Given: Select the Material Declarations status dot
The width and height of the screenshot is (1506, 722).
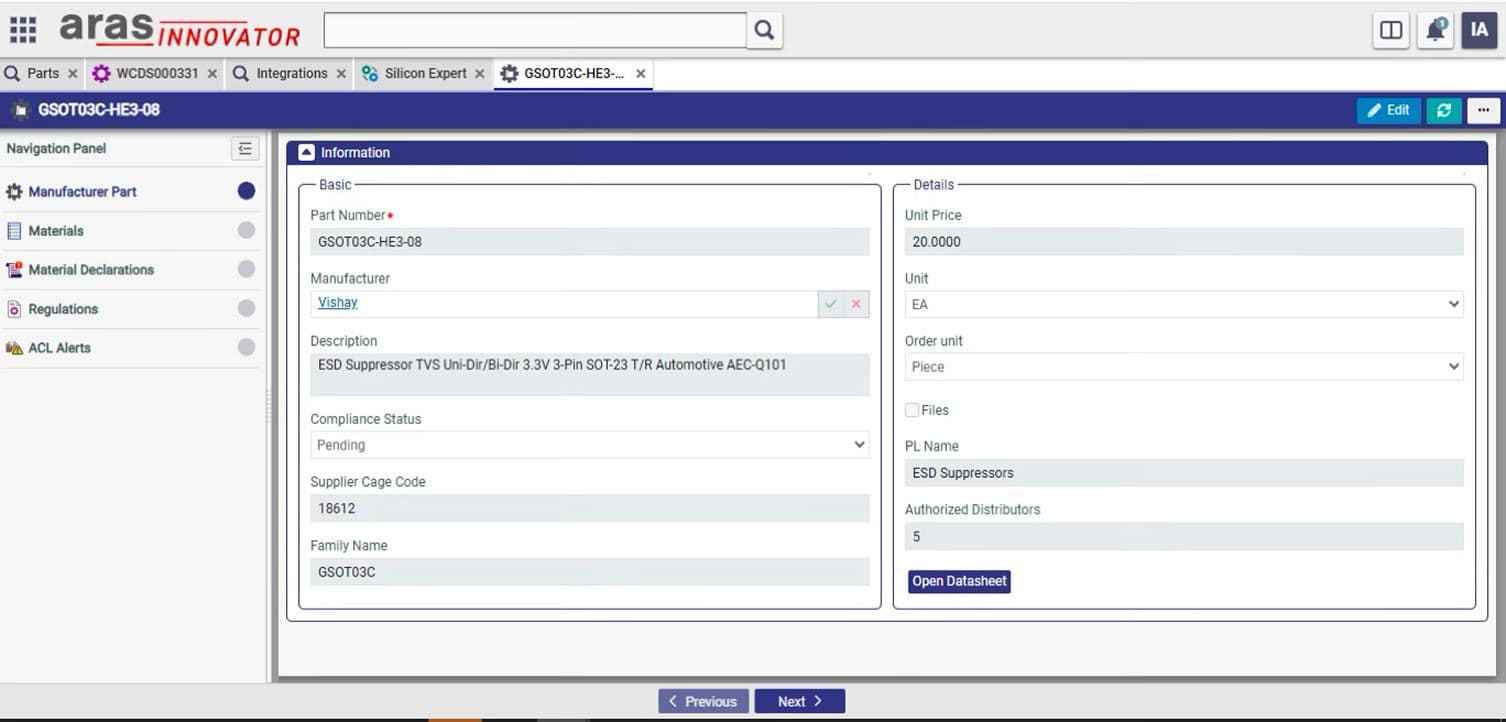Looking at the screenshot, I should point(246,269).
